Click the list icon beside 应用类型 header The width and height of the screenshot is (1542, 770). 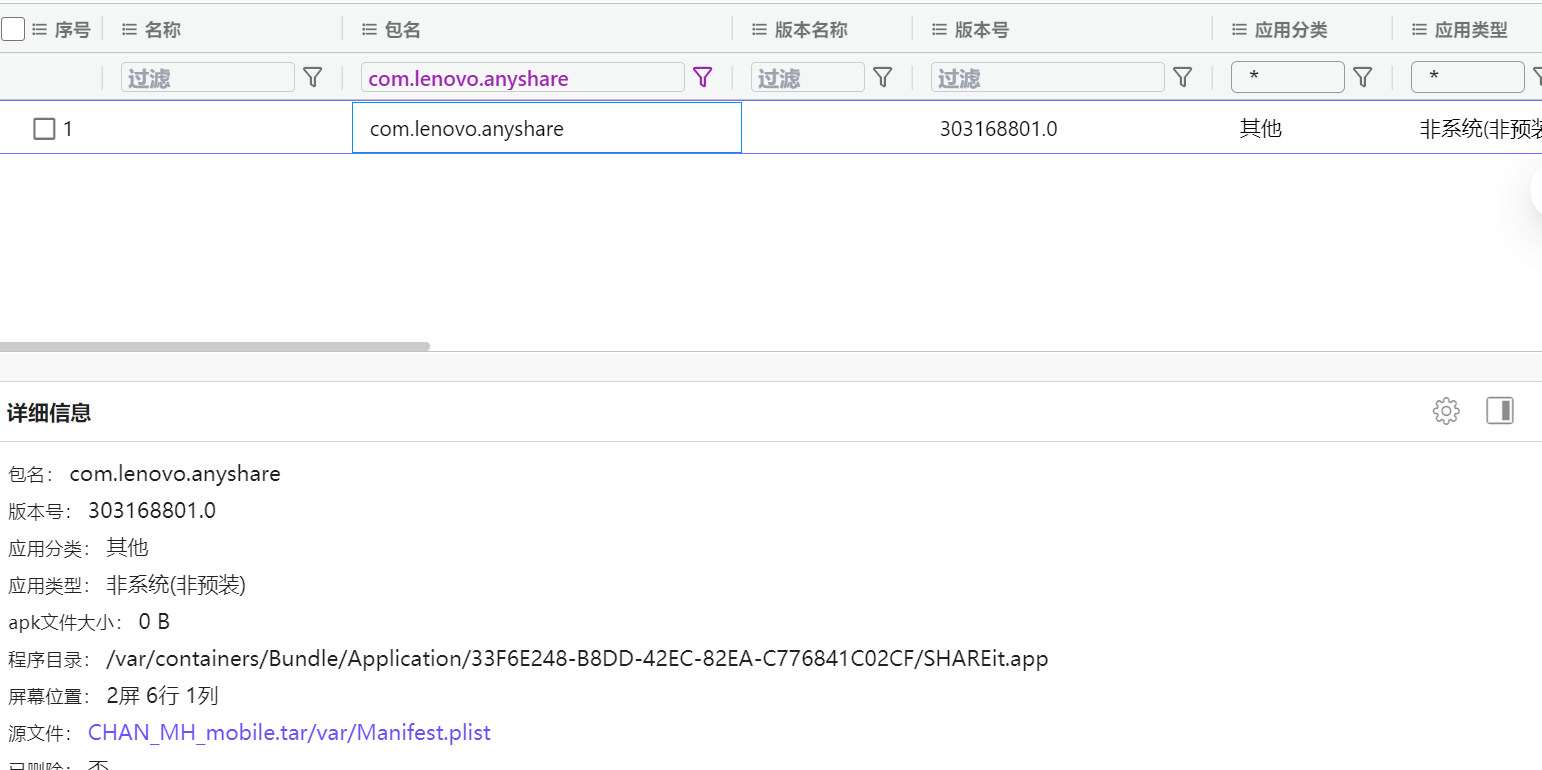[1419, 30]
